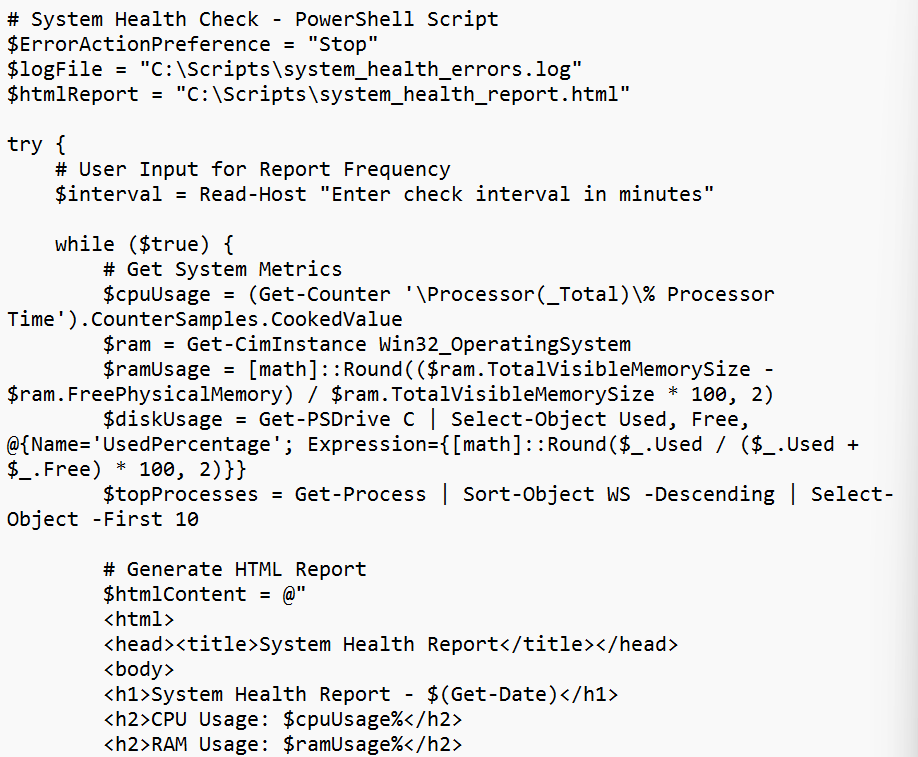Click the "Generate HTML Report" comment
This screenshot has width=918, height=757.
(x=234, y=569)
